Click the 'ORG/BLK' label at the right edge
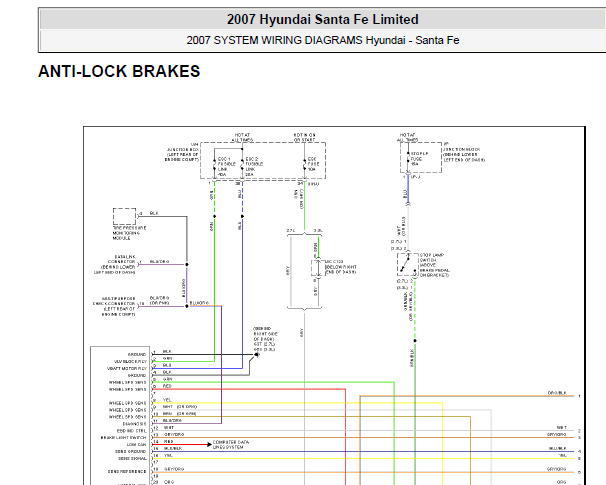Image resolution: width=606 pixels, height=485 pixels. [x=557, y=393]
